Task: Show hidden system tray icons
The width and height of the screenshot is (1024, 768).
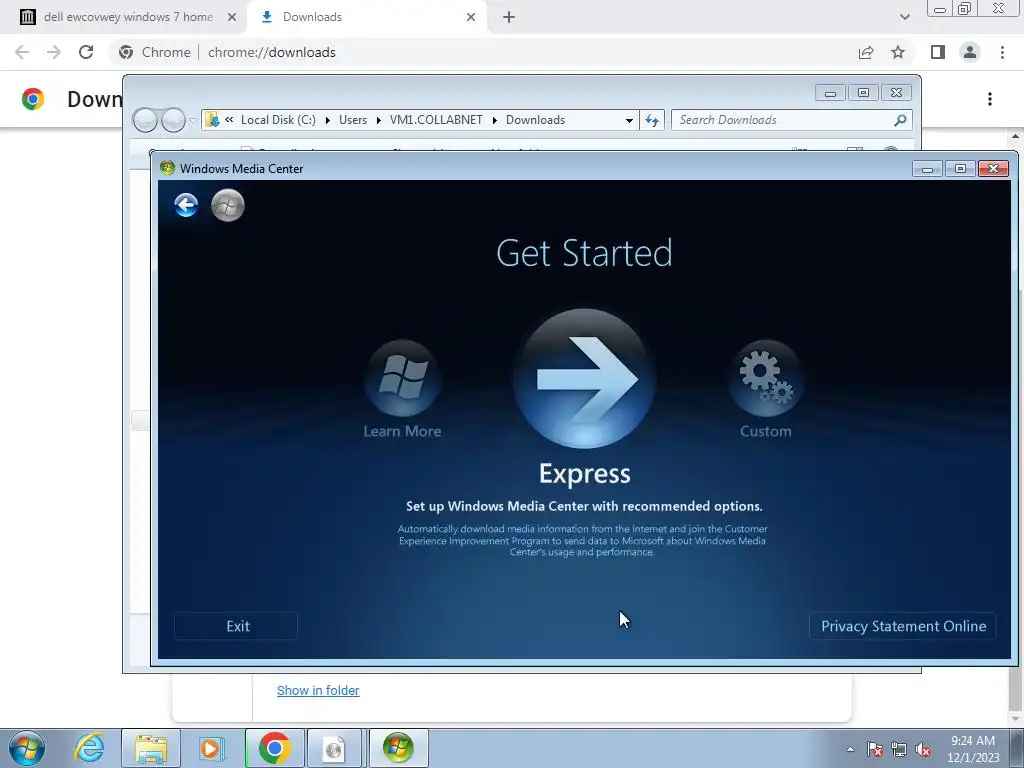Action: pos(850,749)
